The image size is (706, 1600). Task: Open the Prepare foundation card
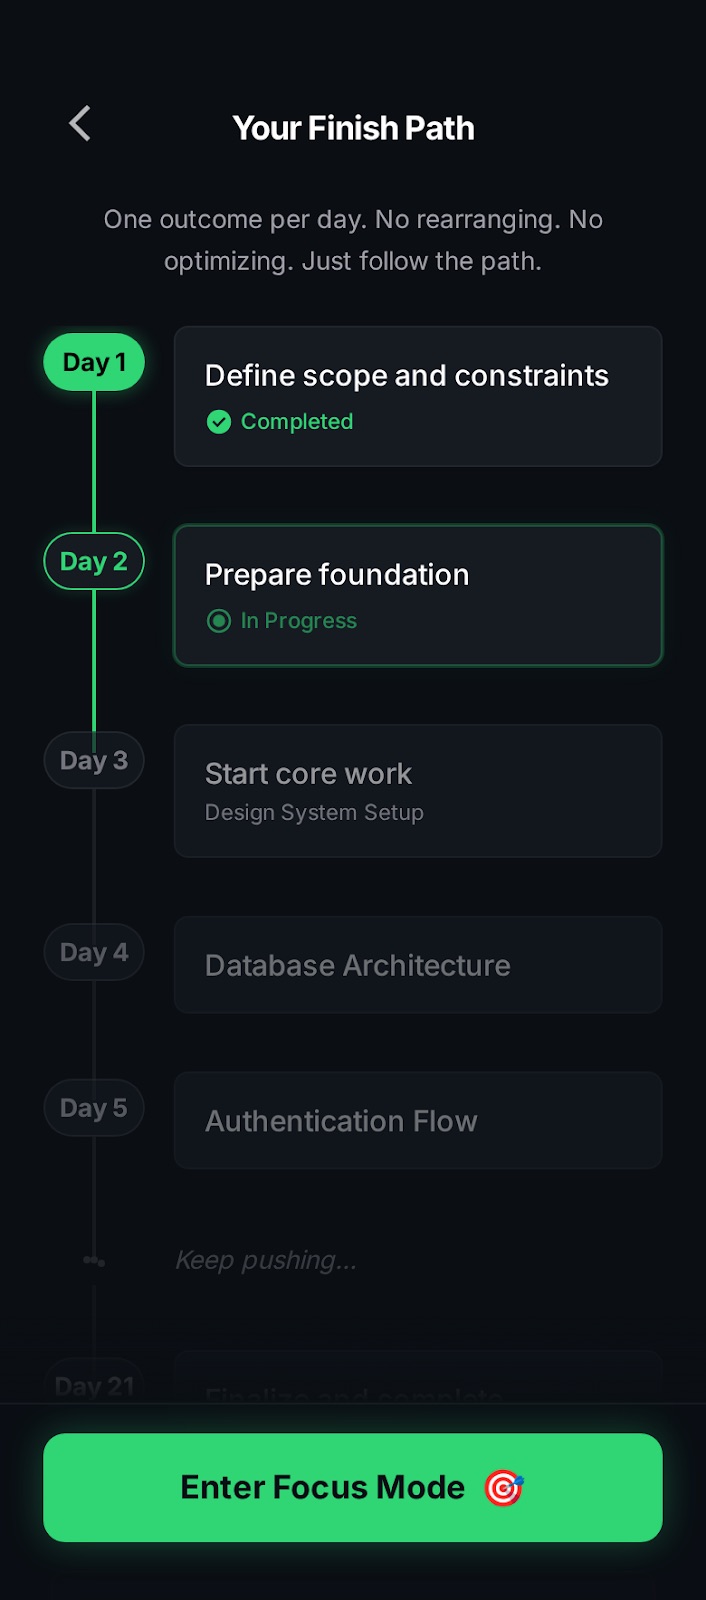pyautogui.click(x=418, y=595)
